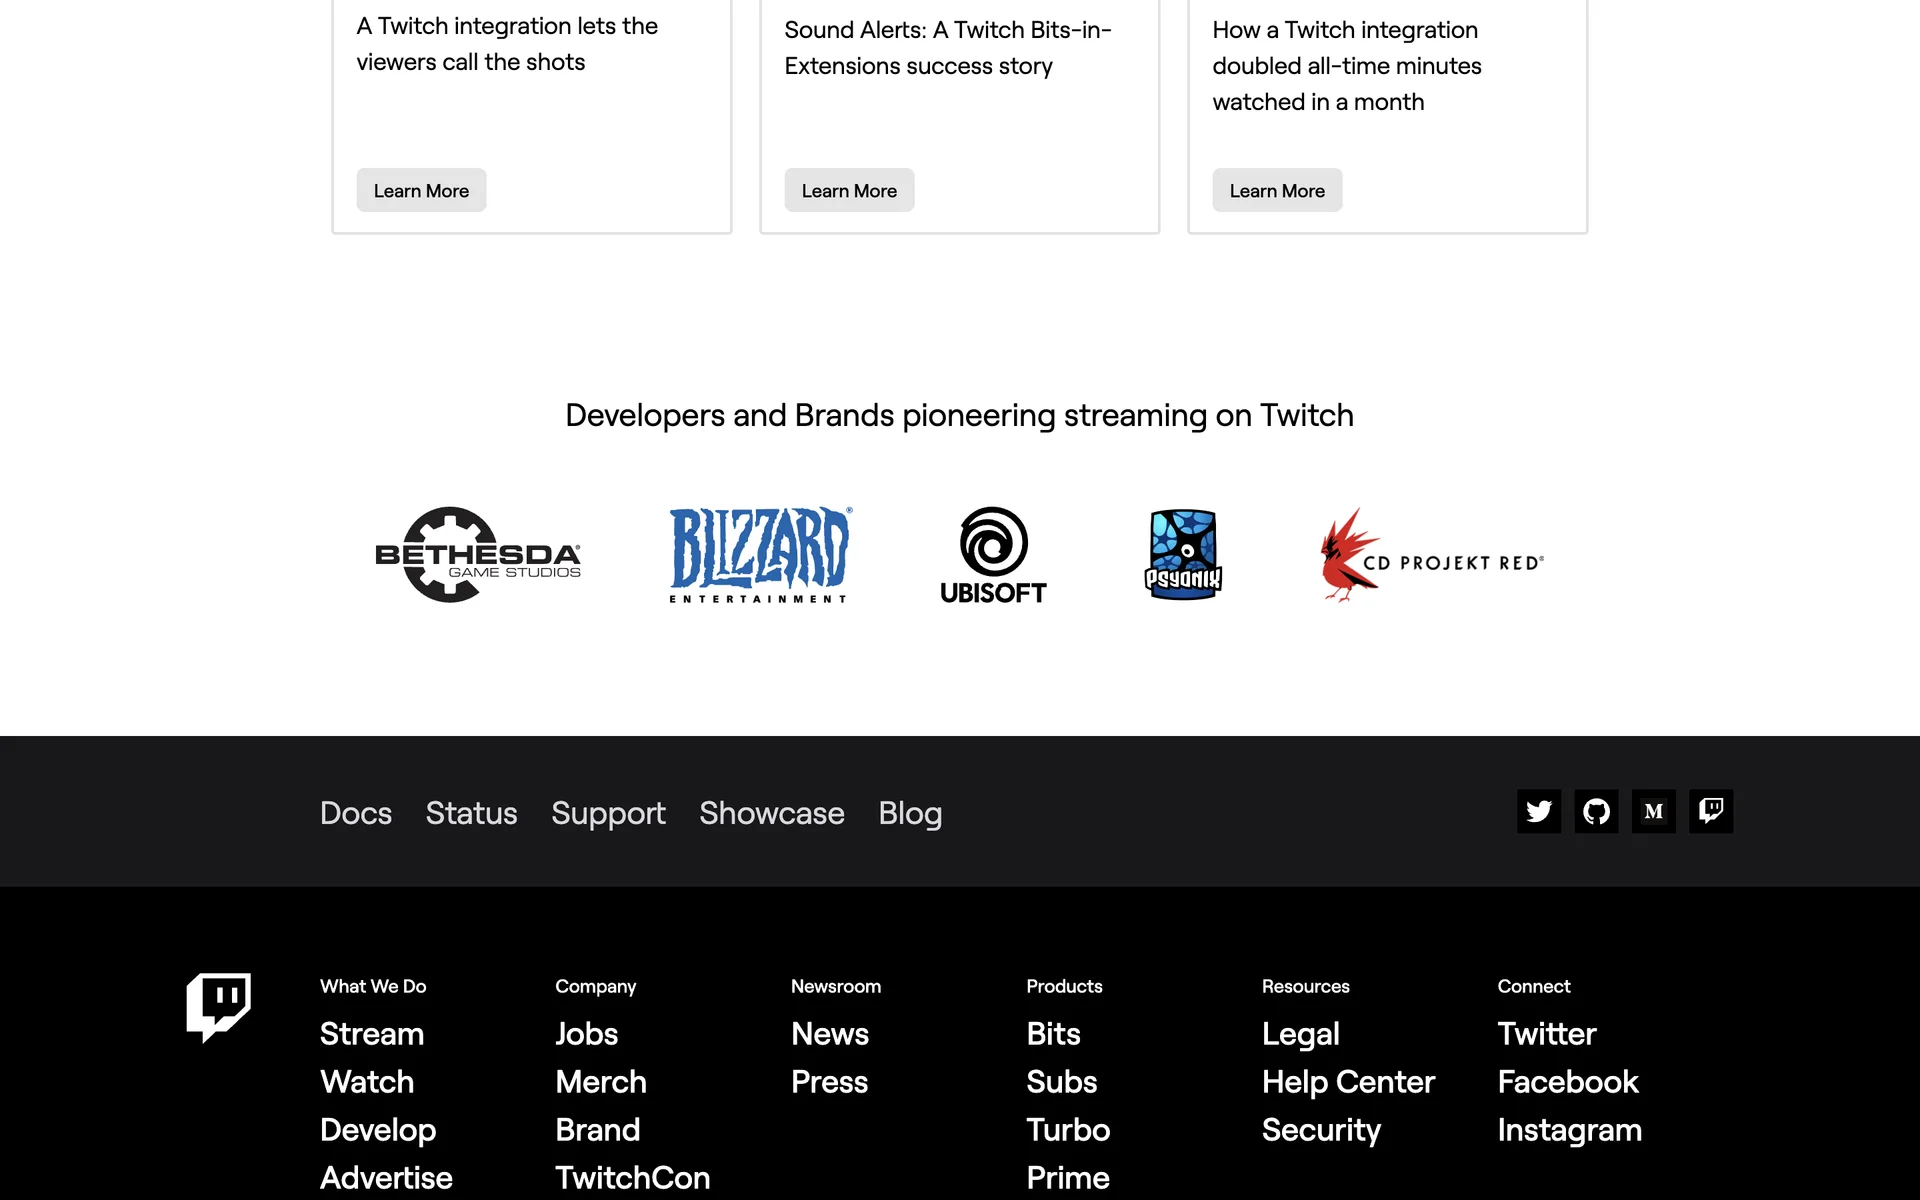Open the Turbo link under Products
The width and height of the screenshot is (1920, 1200).
tap(1067, 1130)
